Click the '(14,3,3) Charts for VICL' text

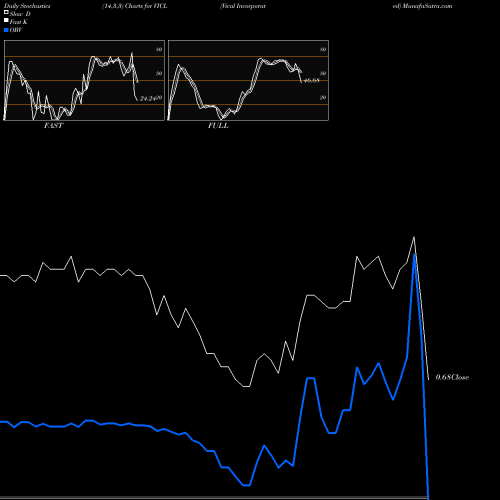(x=135, y=6)
